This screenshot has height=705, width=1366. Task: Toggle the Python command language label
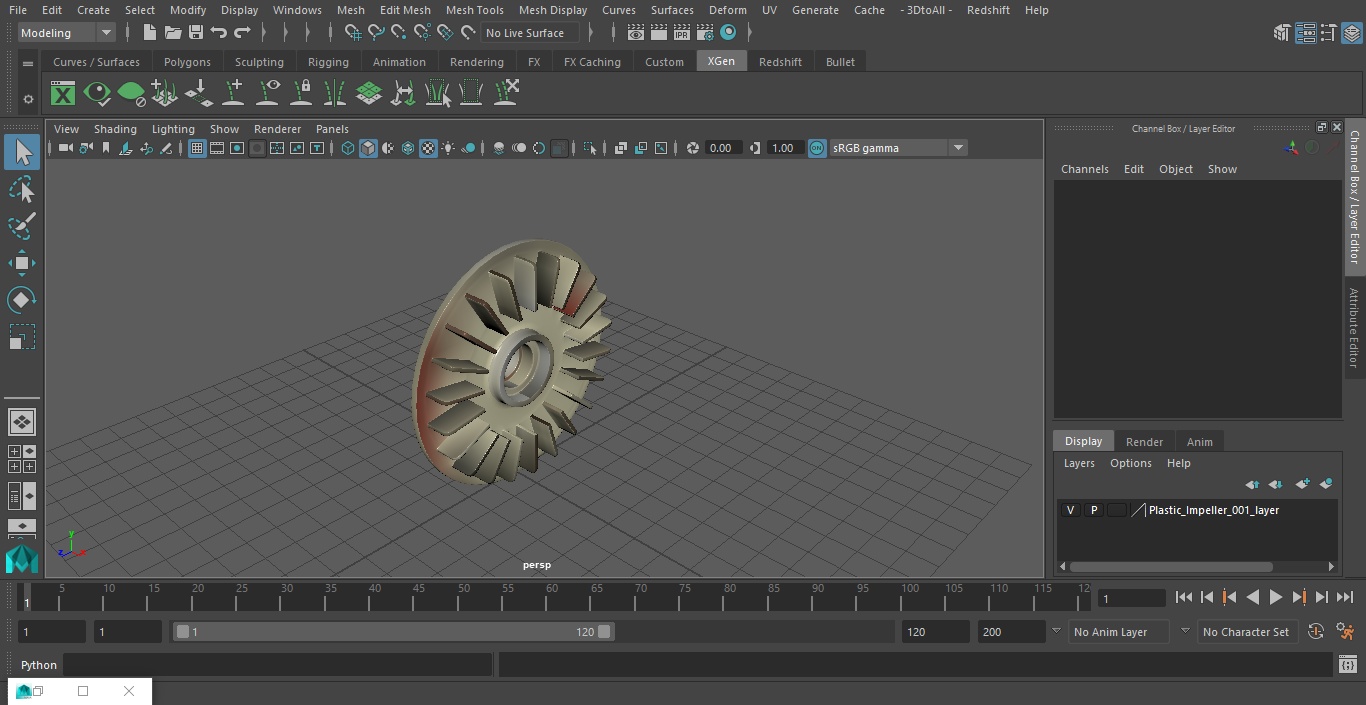click(39, 665)
